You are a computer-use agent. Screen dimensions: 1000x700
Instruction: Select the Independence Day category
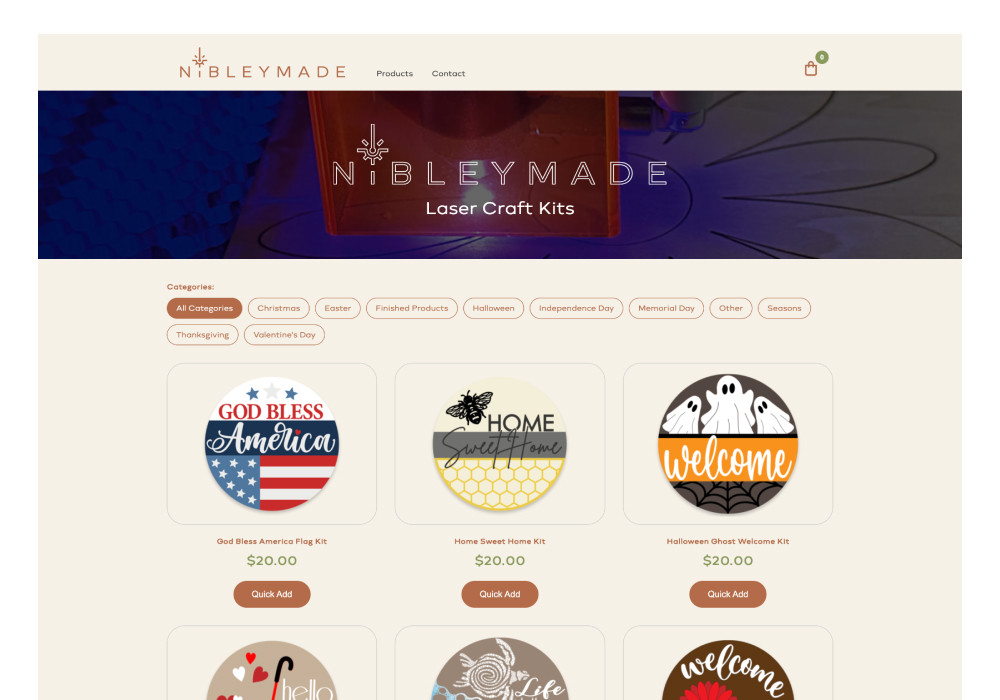coord(577,308)
